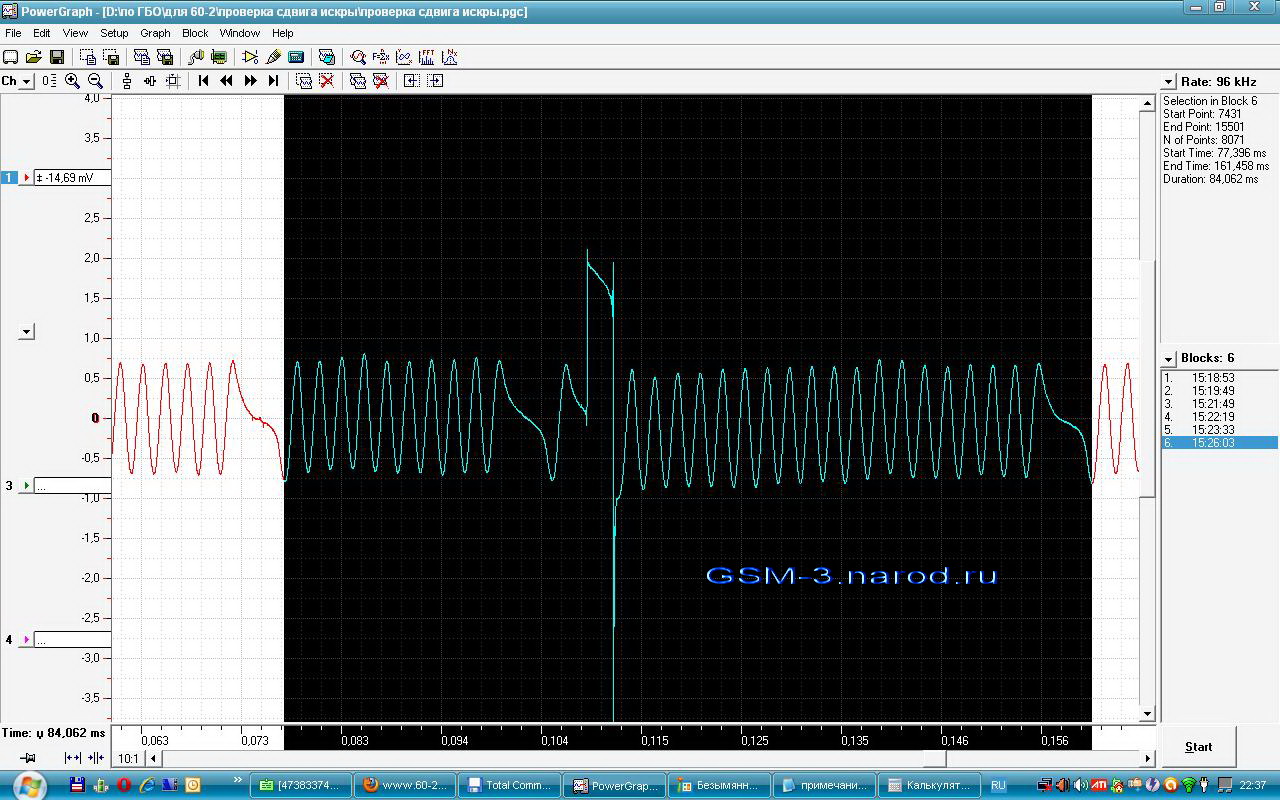Click the 10:1 time scale button

[128, 759]
